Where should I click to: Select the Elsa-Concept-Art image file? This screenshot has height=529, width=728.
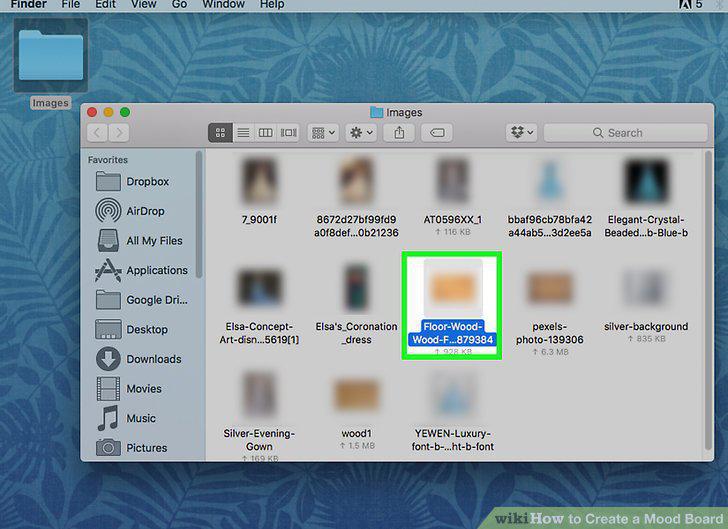point(259,288)
